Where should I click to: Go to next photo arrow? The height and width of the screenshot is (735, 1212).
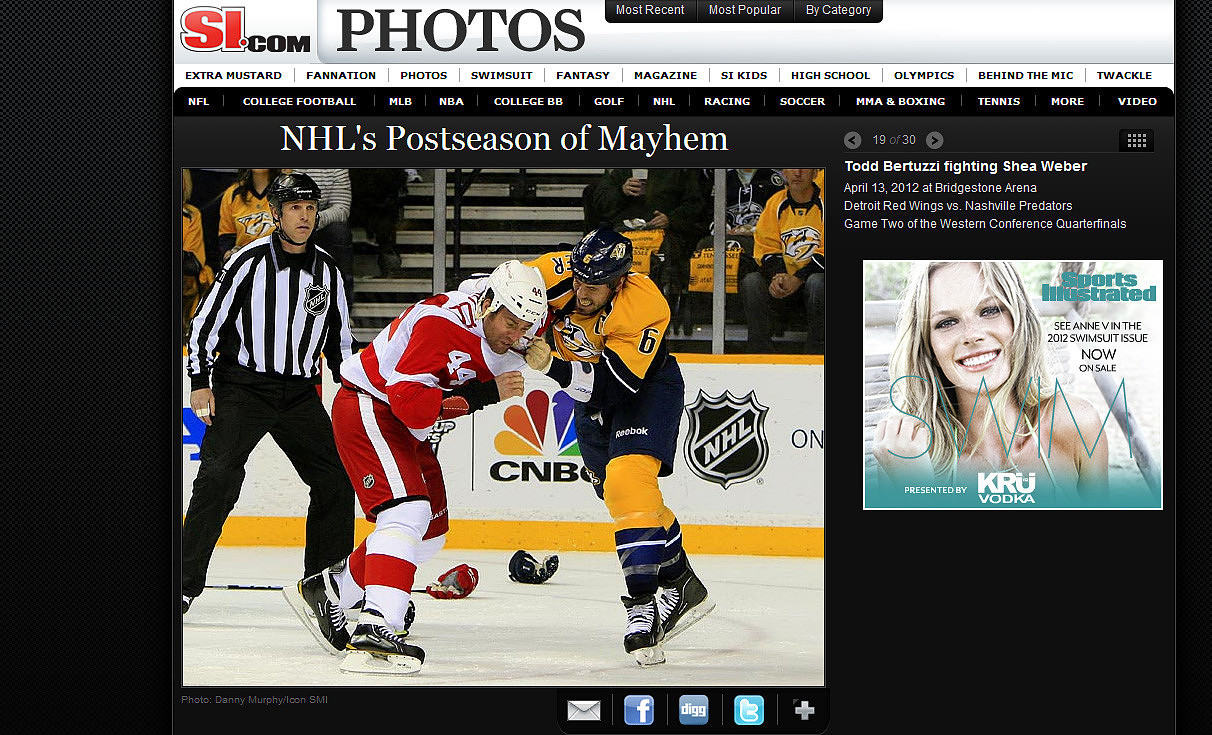coord(934,140)
